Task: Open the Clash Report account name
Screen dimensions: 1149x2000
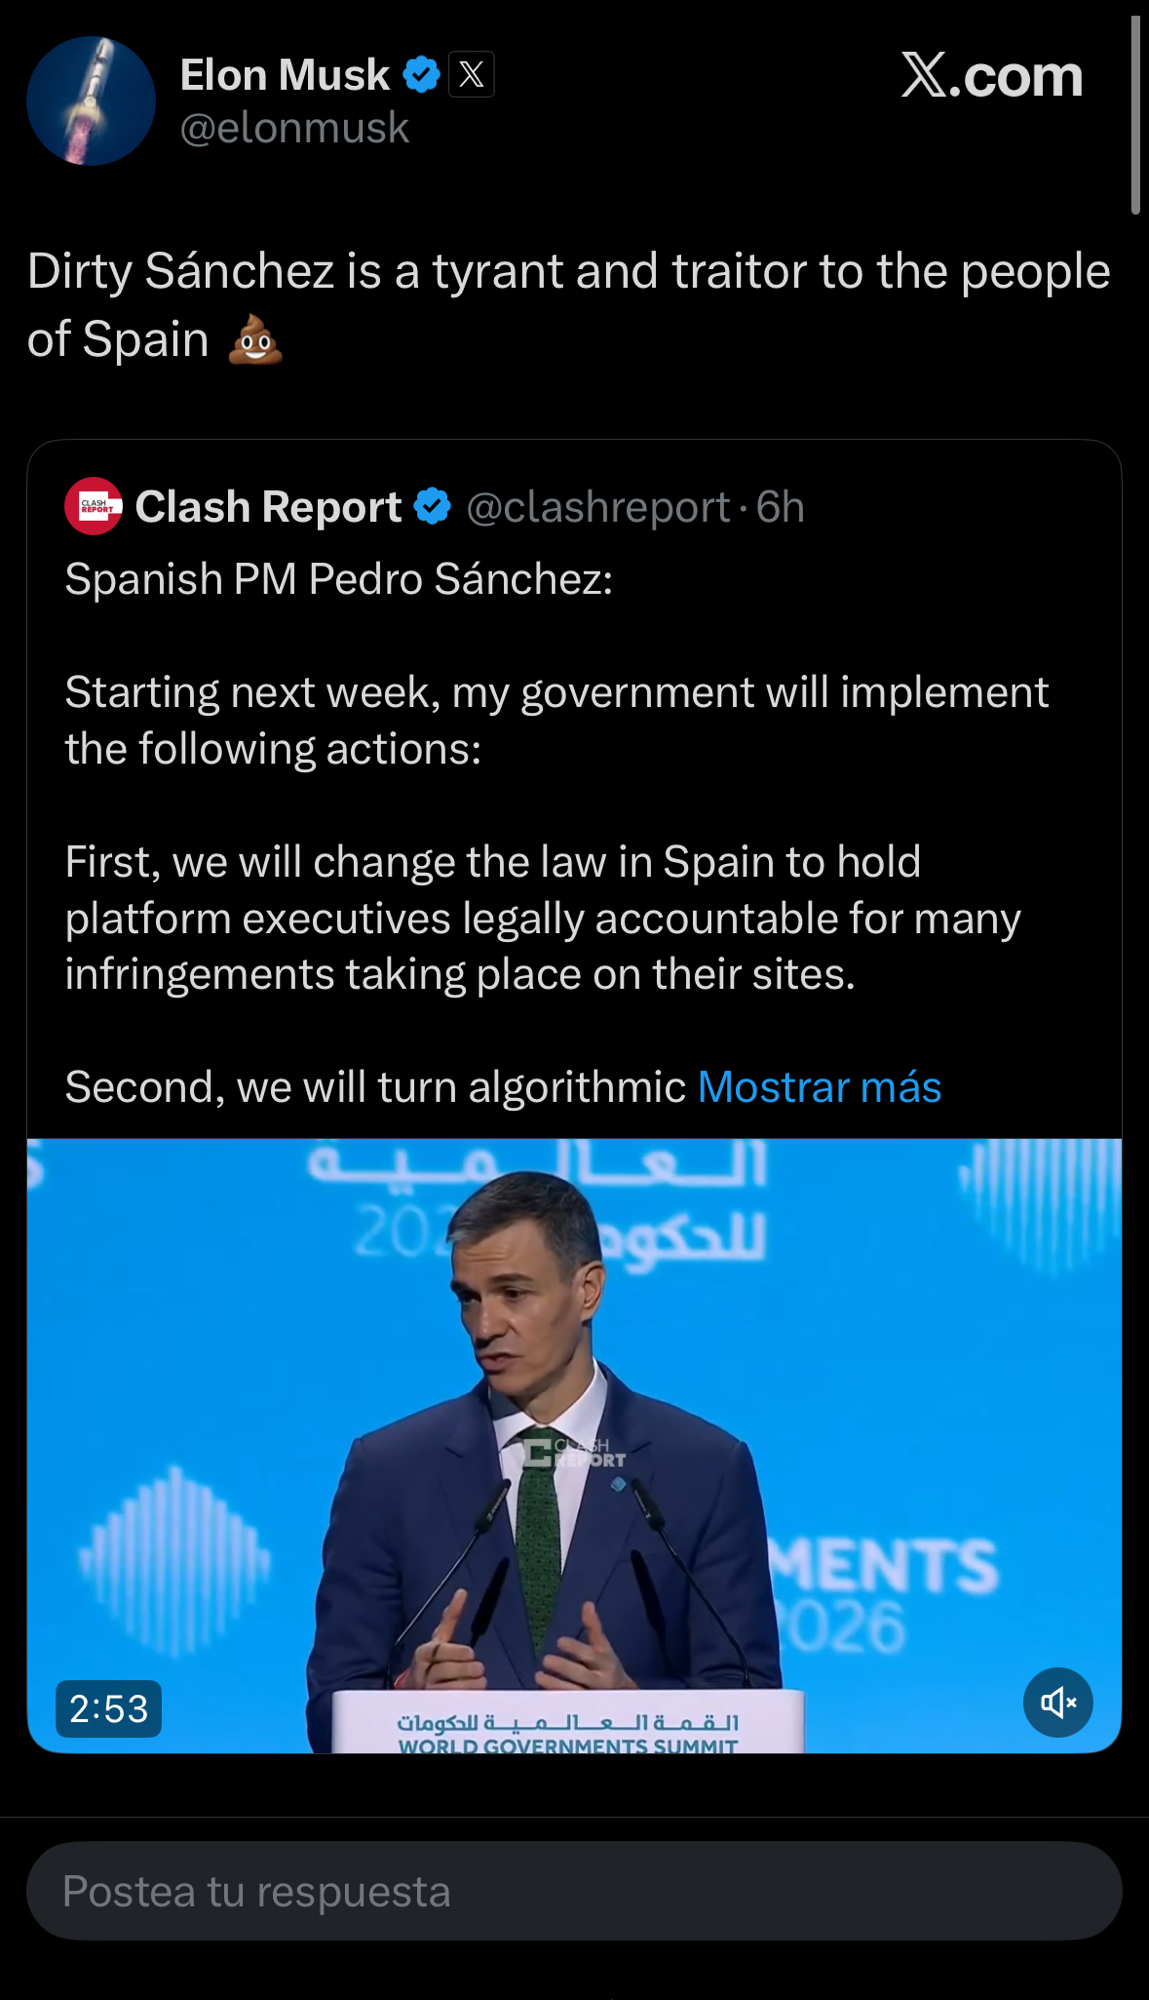Action: click(268, 507)
